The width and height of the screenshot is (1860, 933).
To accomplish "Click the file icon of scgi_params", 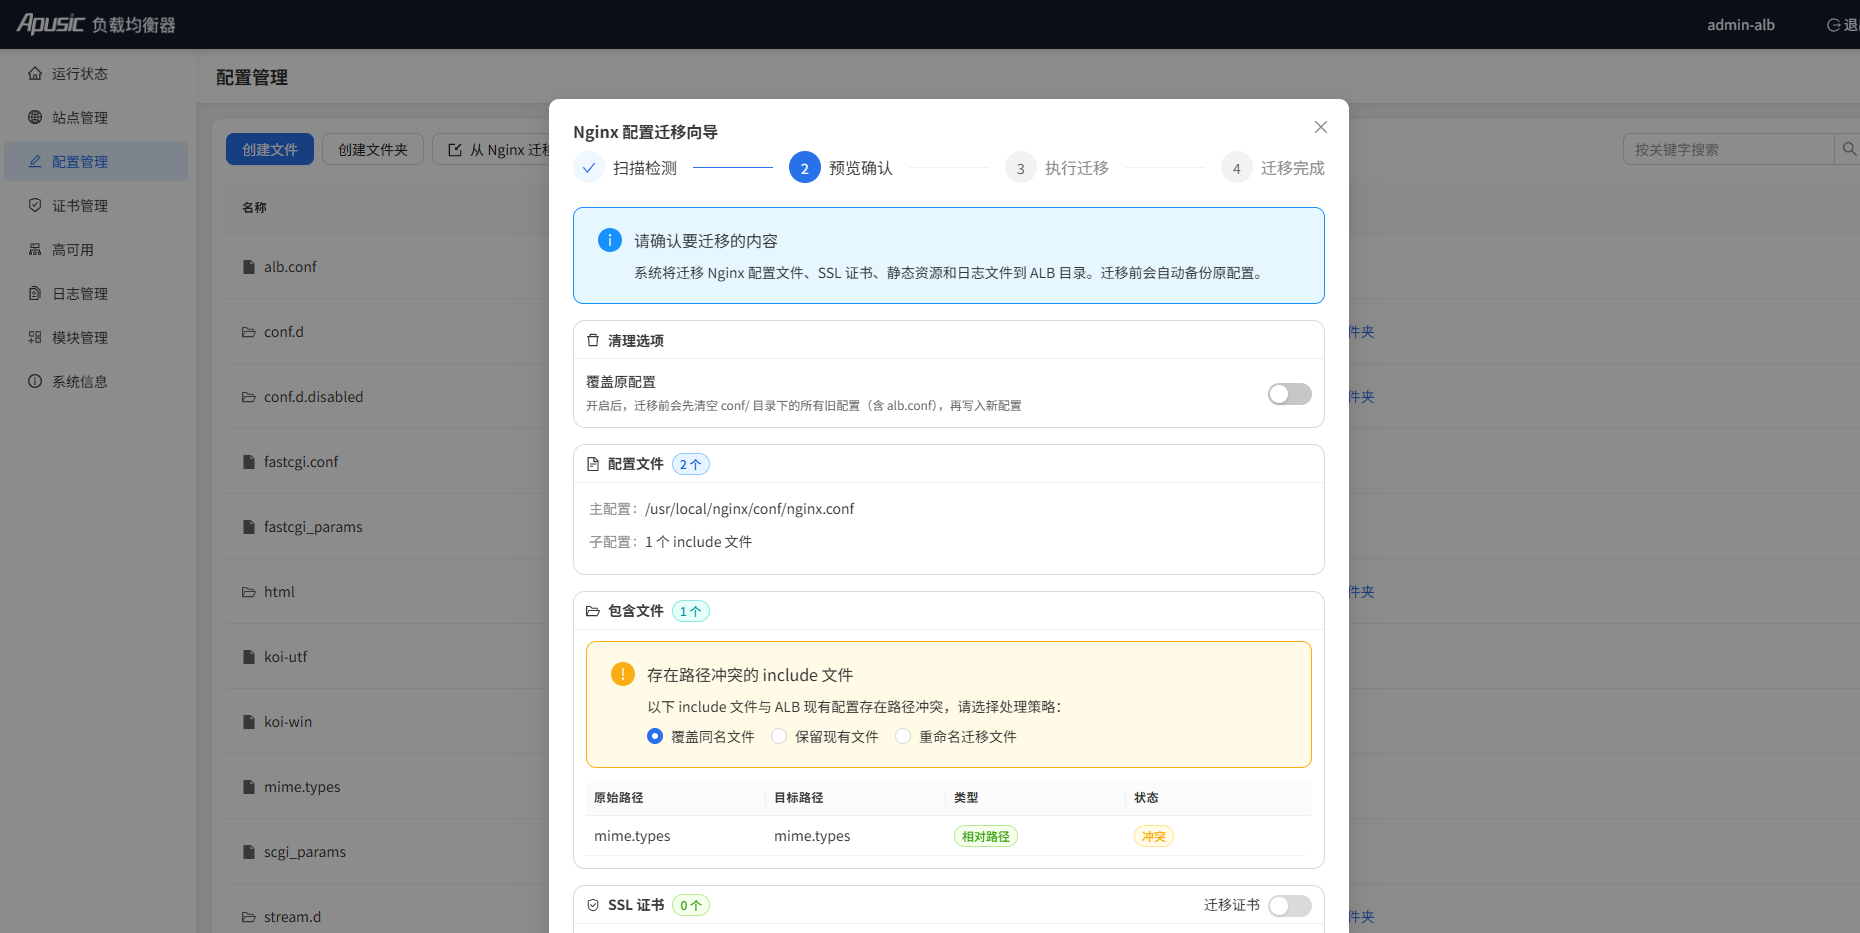I will pos(249,852).
